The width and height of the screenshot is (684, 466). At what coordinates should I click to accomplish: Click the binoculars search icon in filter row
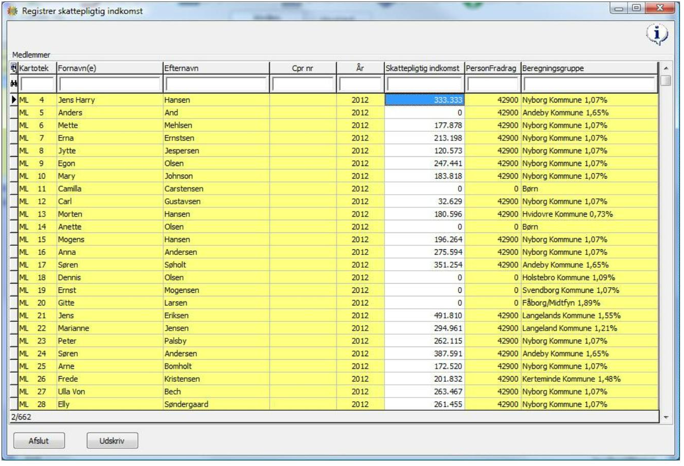[x=14, y=83]
